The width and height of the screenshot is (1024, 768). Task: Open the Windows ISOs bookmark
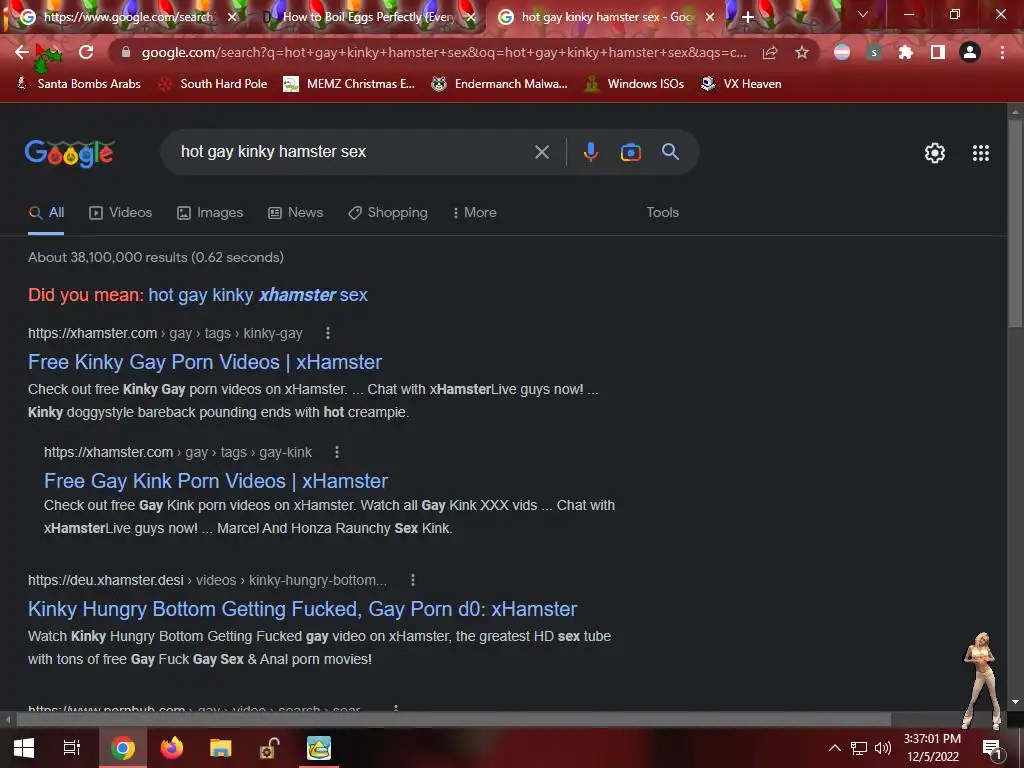click(x=634, y=84)
